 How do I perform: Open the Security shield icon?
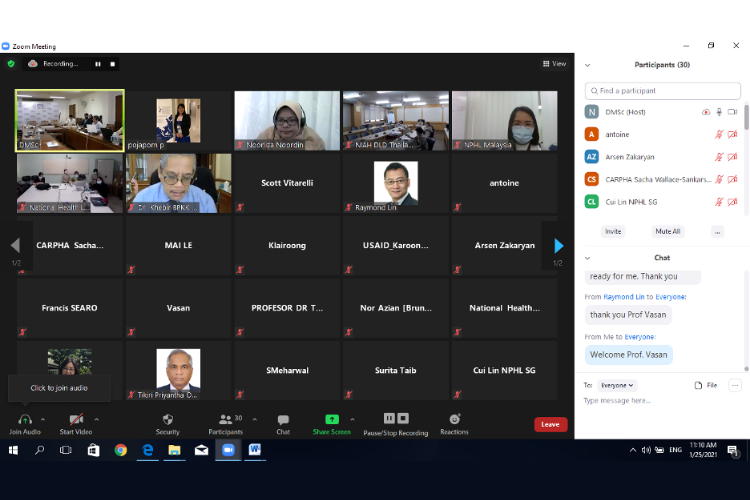(x=168, y=420)
